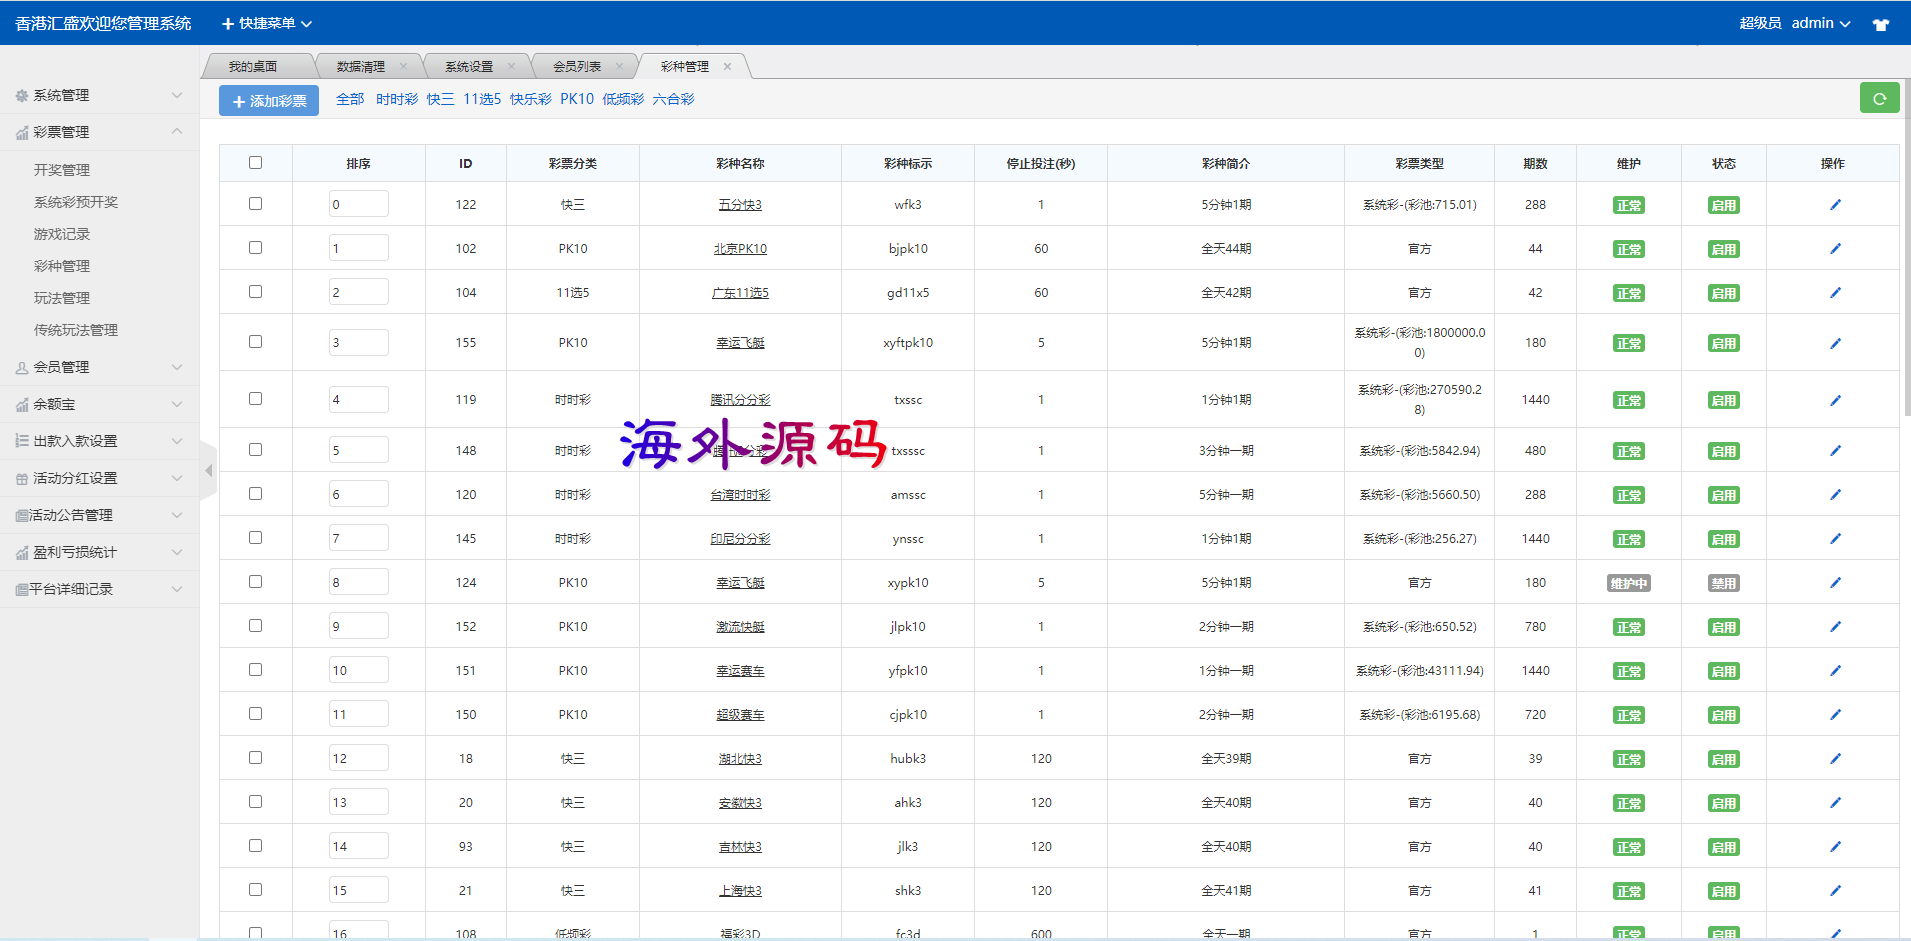Check the box for 广东11选5 row

pyautogui.click(x=255, y=292)
